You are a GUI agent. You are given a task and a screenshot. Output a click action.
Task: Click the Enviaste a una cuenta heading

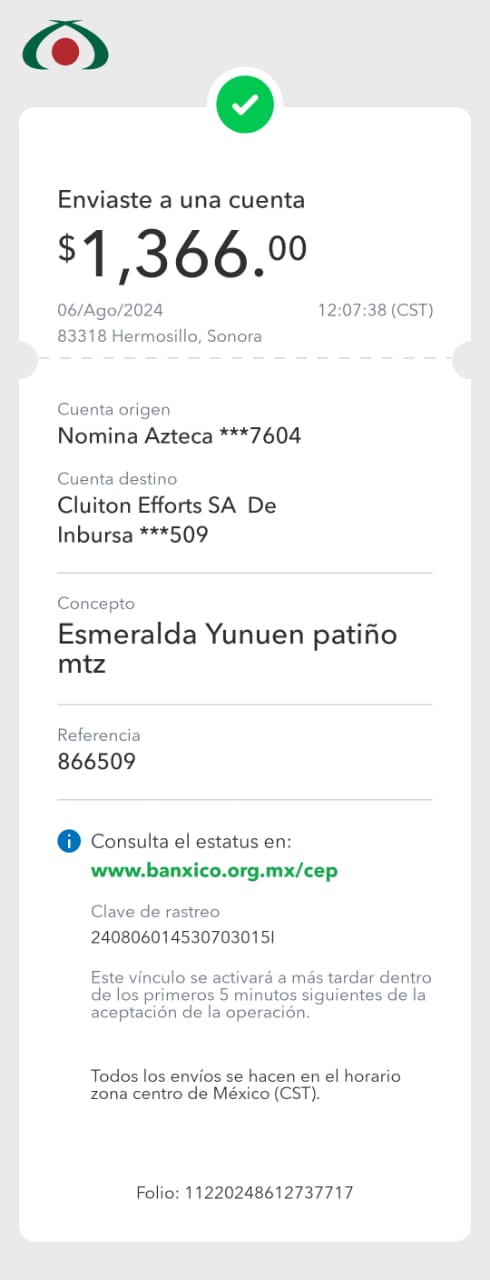[181, 199]
